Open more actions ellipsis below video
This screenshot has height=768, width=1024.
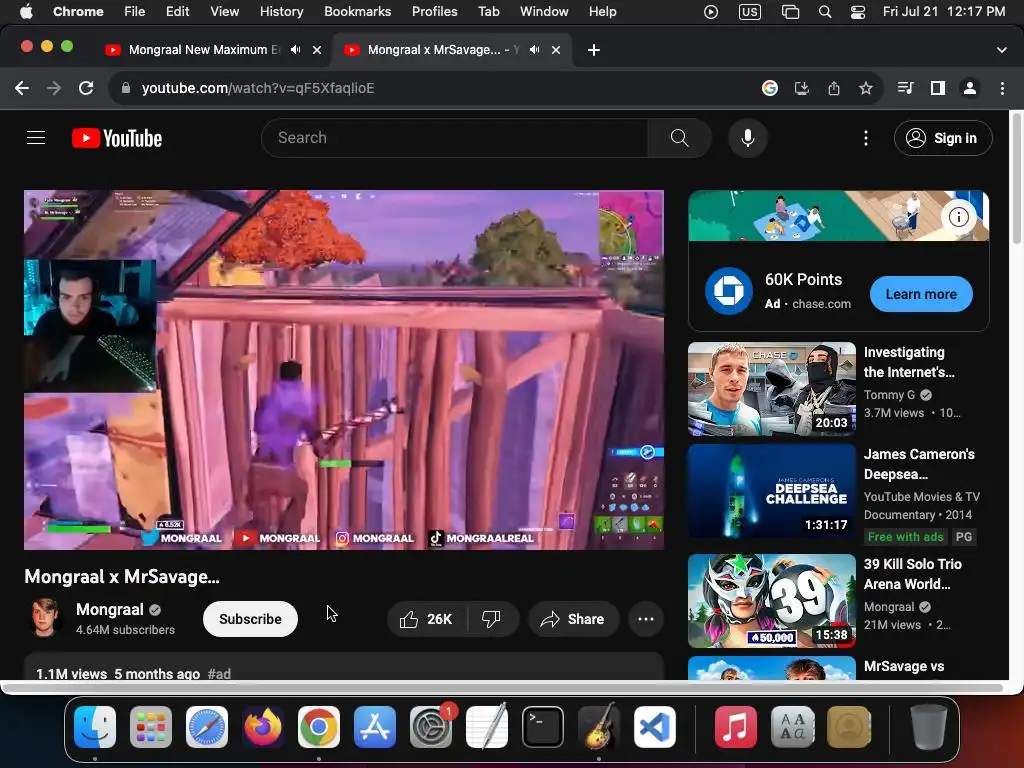point(645,619)
